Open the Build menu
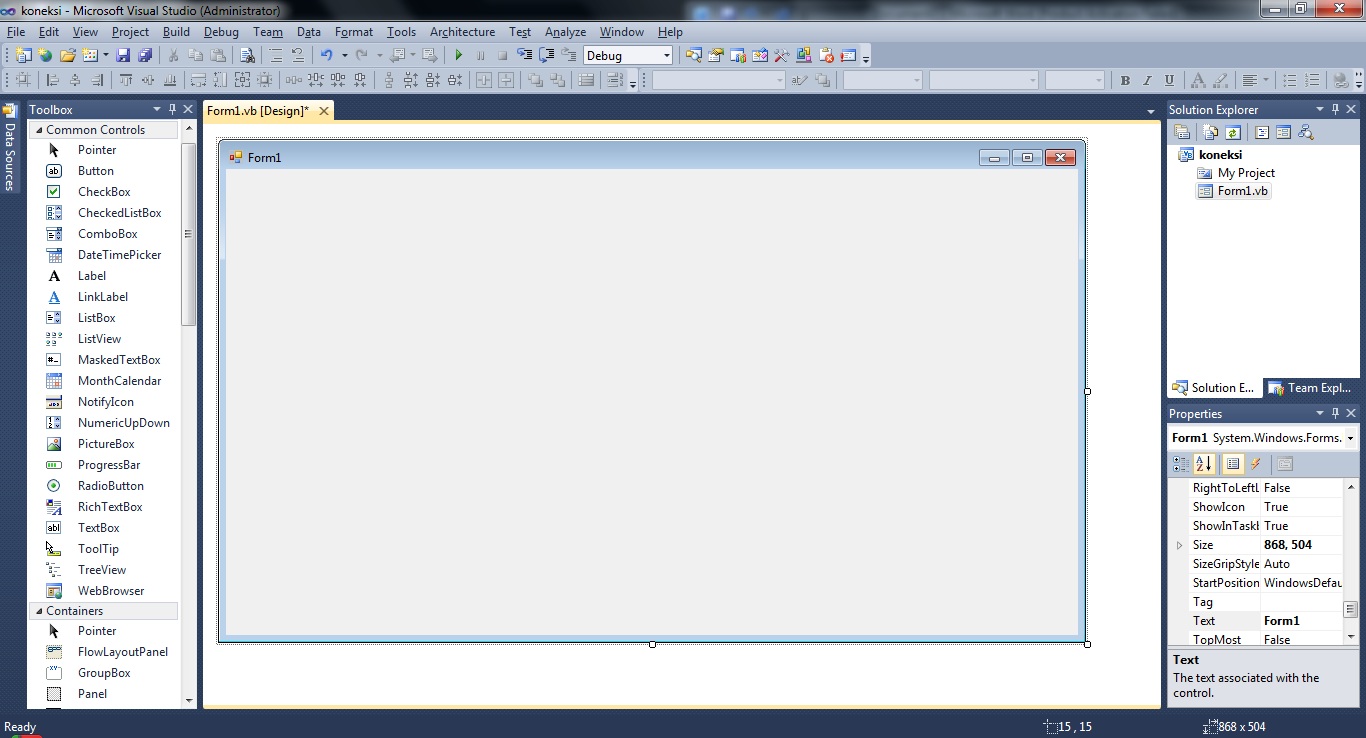The height and width of the screenshot is (738, 1366). pyautogui.click(x=176, y=32)
